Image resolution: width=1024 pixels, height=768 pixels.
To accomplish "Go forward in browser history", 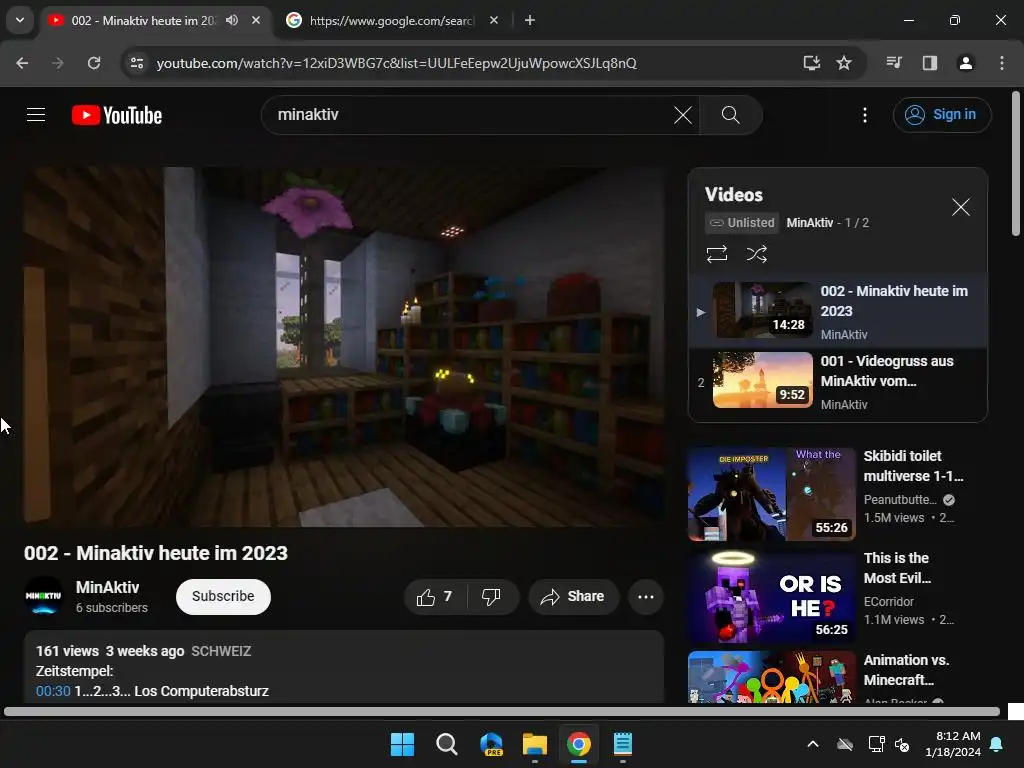I will pos(57,63).
